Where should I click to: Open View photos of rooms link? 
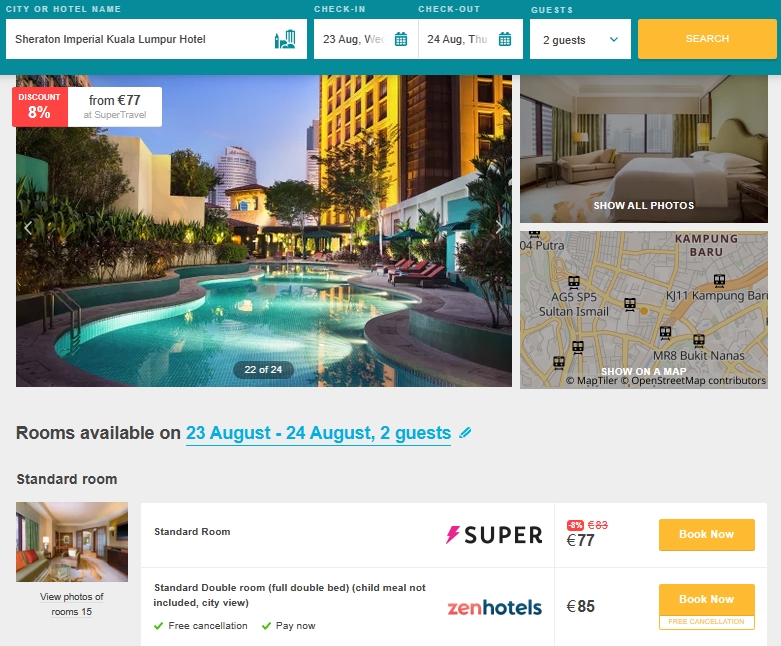point(72,604)
